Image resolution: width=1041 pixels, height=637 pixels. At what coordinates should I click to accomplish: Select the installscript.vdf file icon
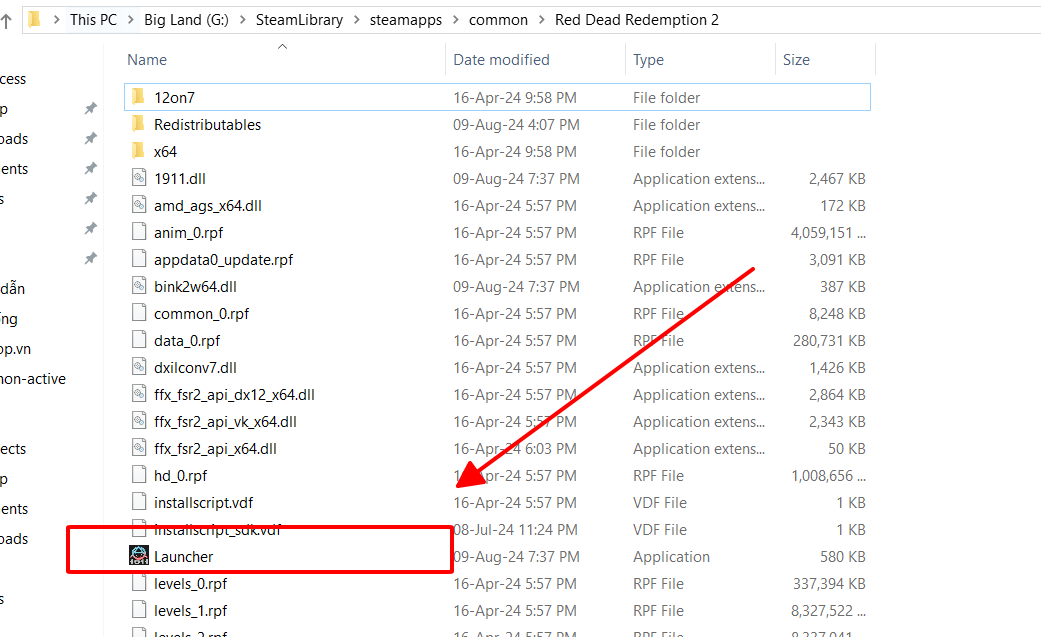(139, 502)
